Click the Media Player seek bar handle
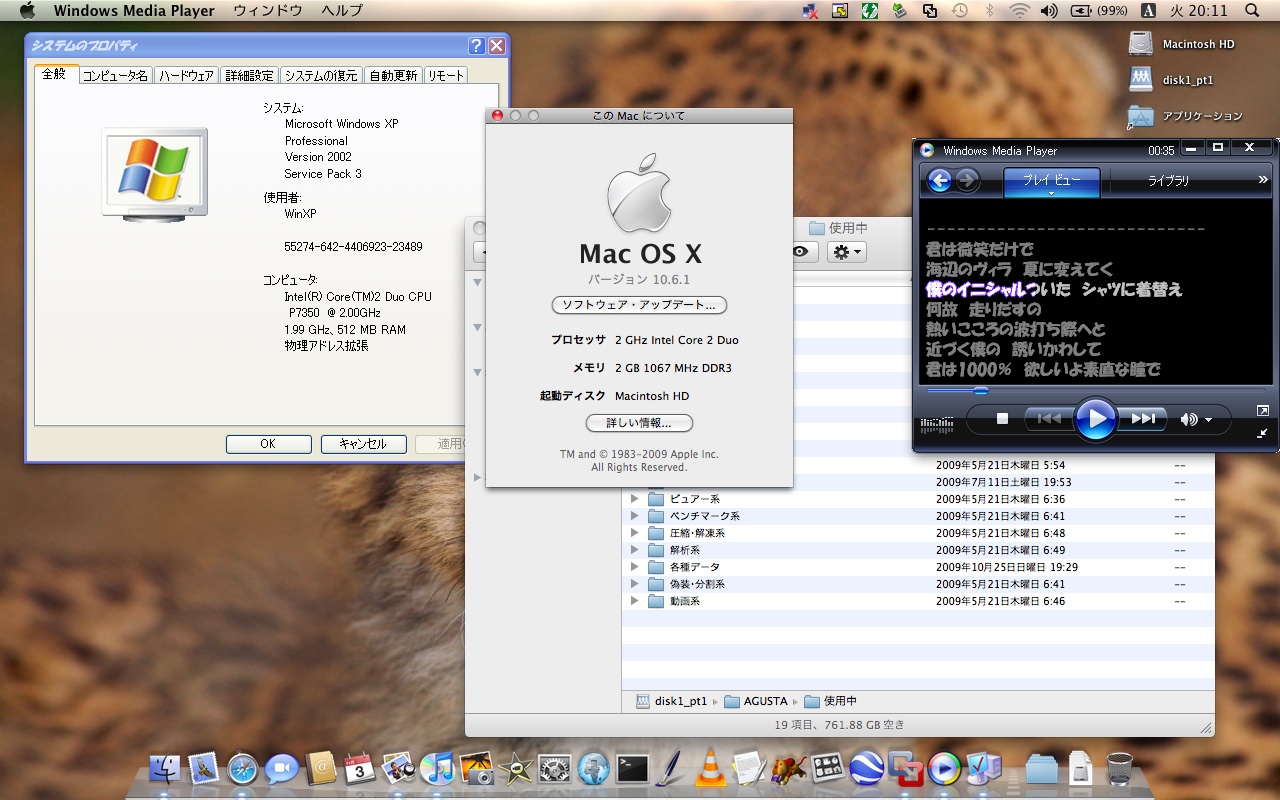Image resolution: width=1280 pixels, height=800 pixels. pos(980,391)
